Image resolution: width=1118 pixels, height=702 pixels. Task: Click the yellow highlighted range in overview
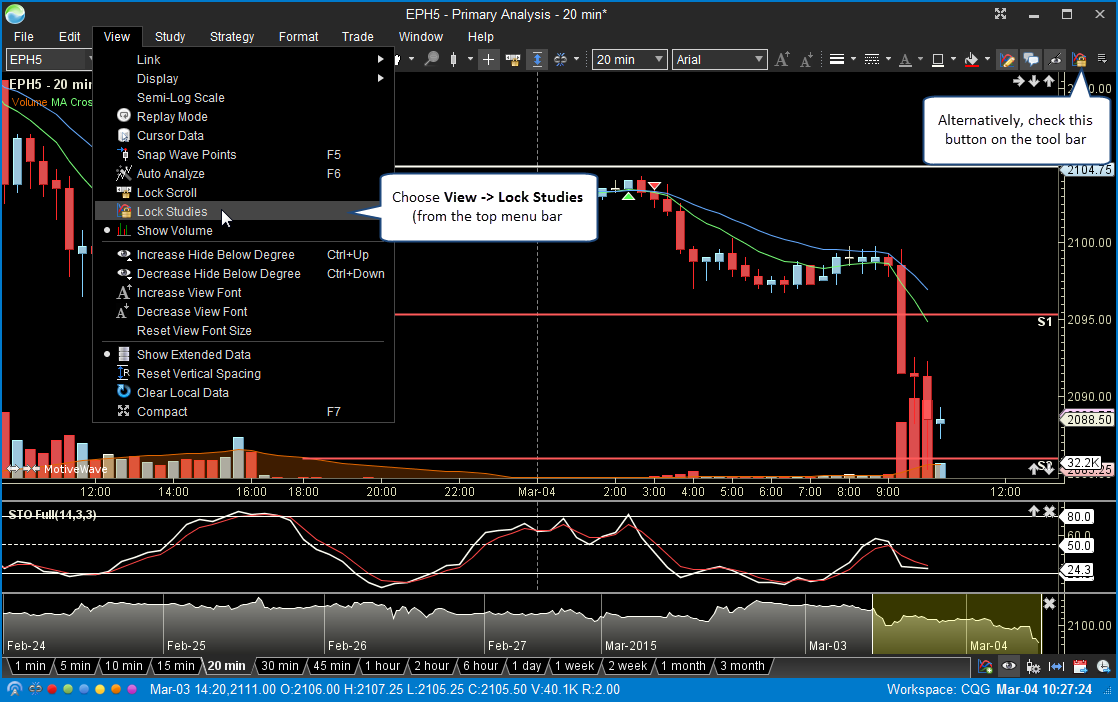click(x=956, y=624)
